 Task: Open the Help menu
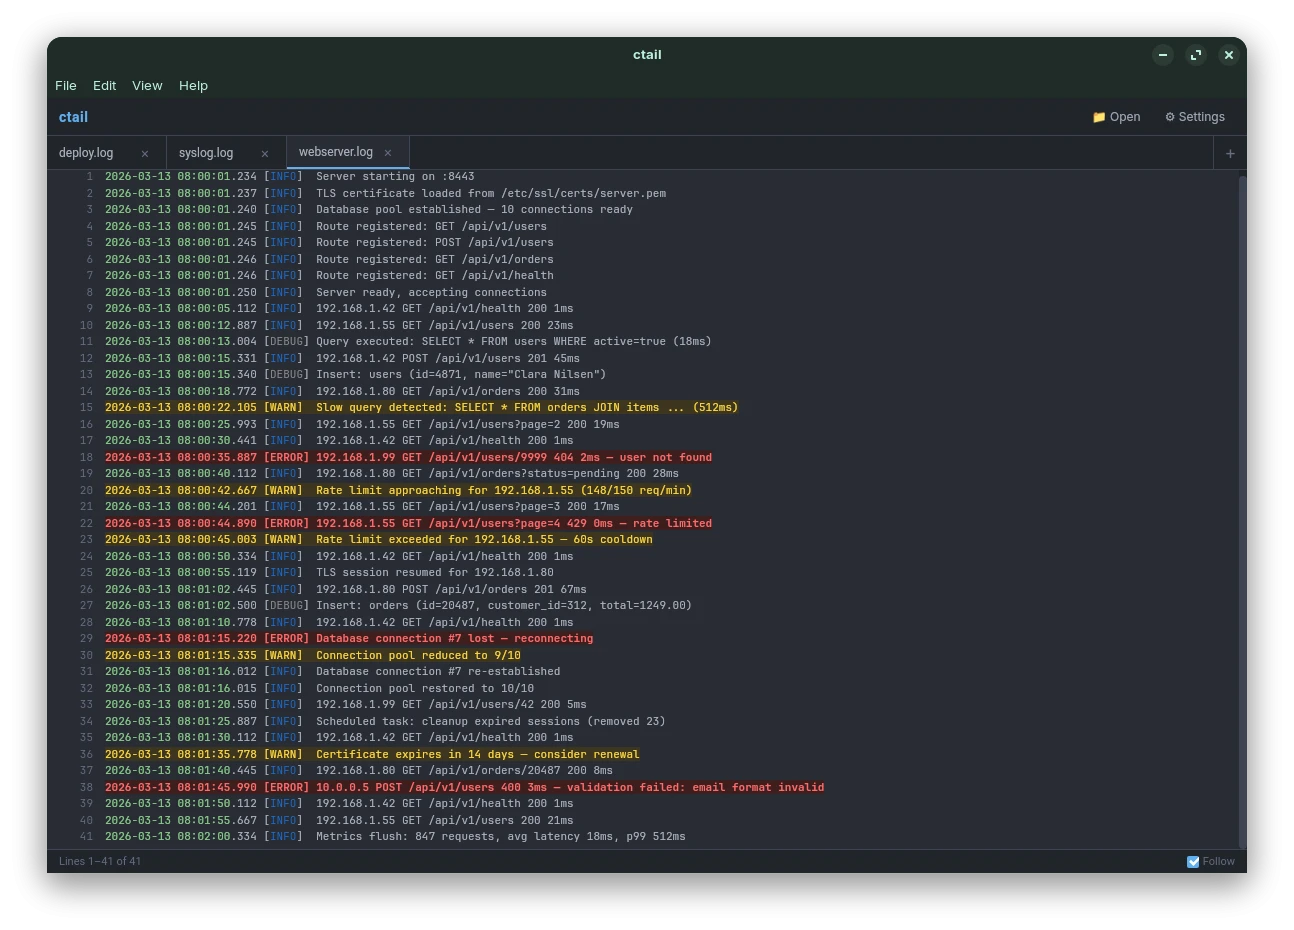click(193, 86)
